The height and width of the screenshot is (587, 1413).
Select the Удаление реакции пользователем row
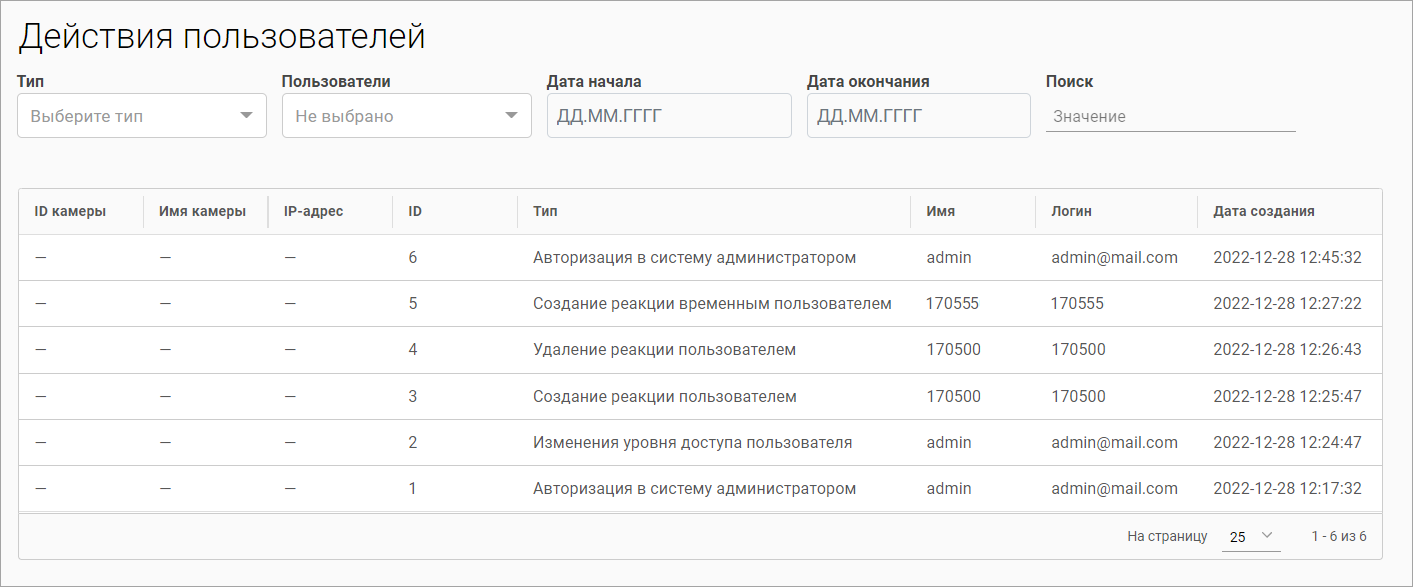point(700,350)
